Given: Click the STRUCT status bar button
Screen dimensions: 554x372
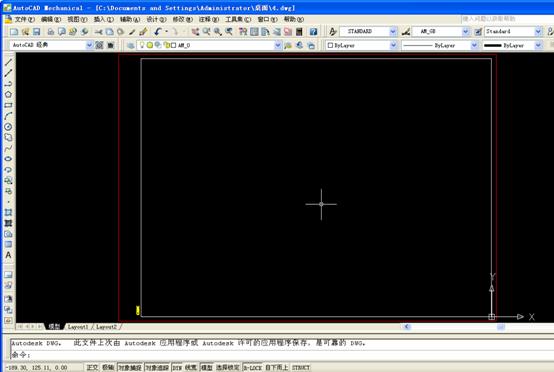Looking at the screenshot, I should [x=301, y=367].
